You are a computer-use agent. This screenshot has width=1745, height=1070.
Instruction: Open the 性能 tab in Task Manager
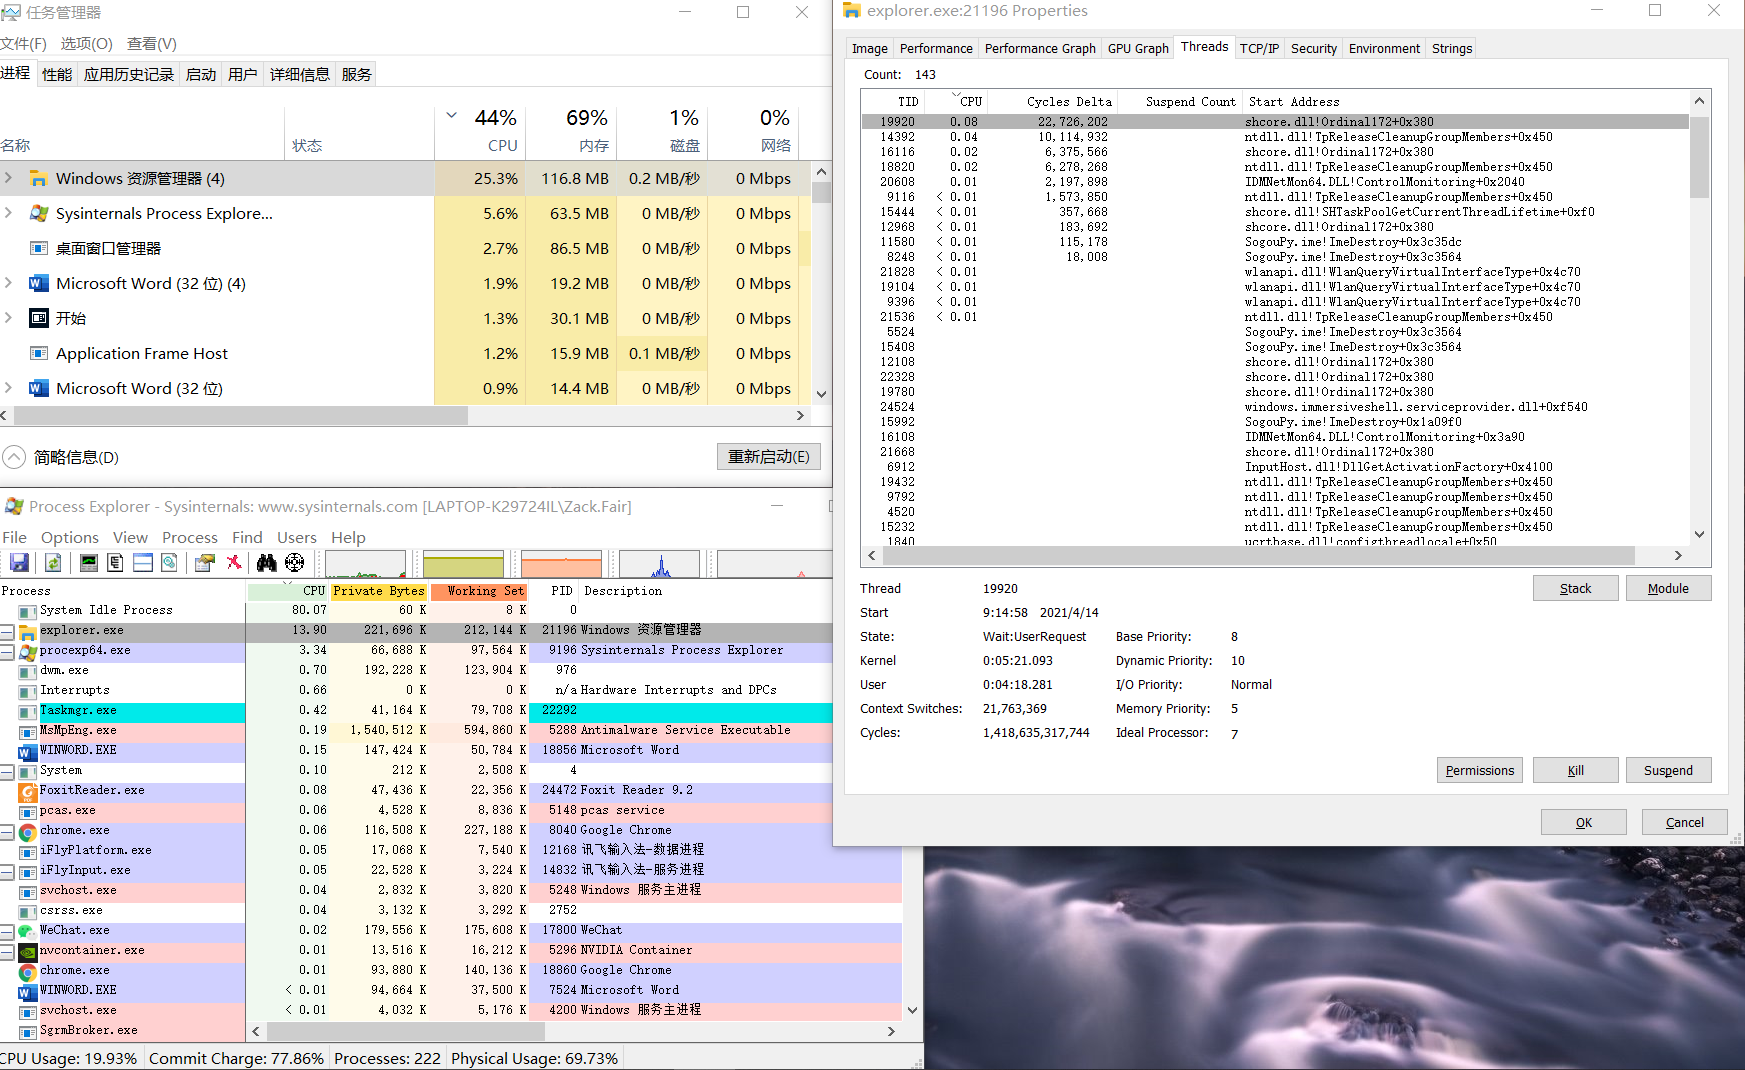[x=57, y=74]
